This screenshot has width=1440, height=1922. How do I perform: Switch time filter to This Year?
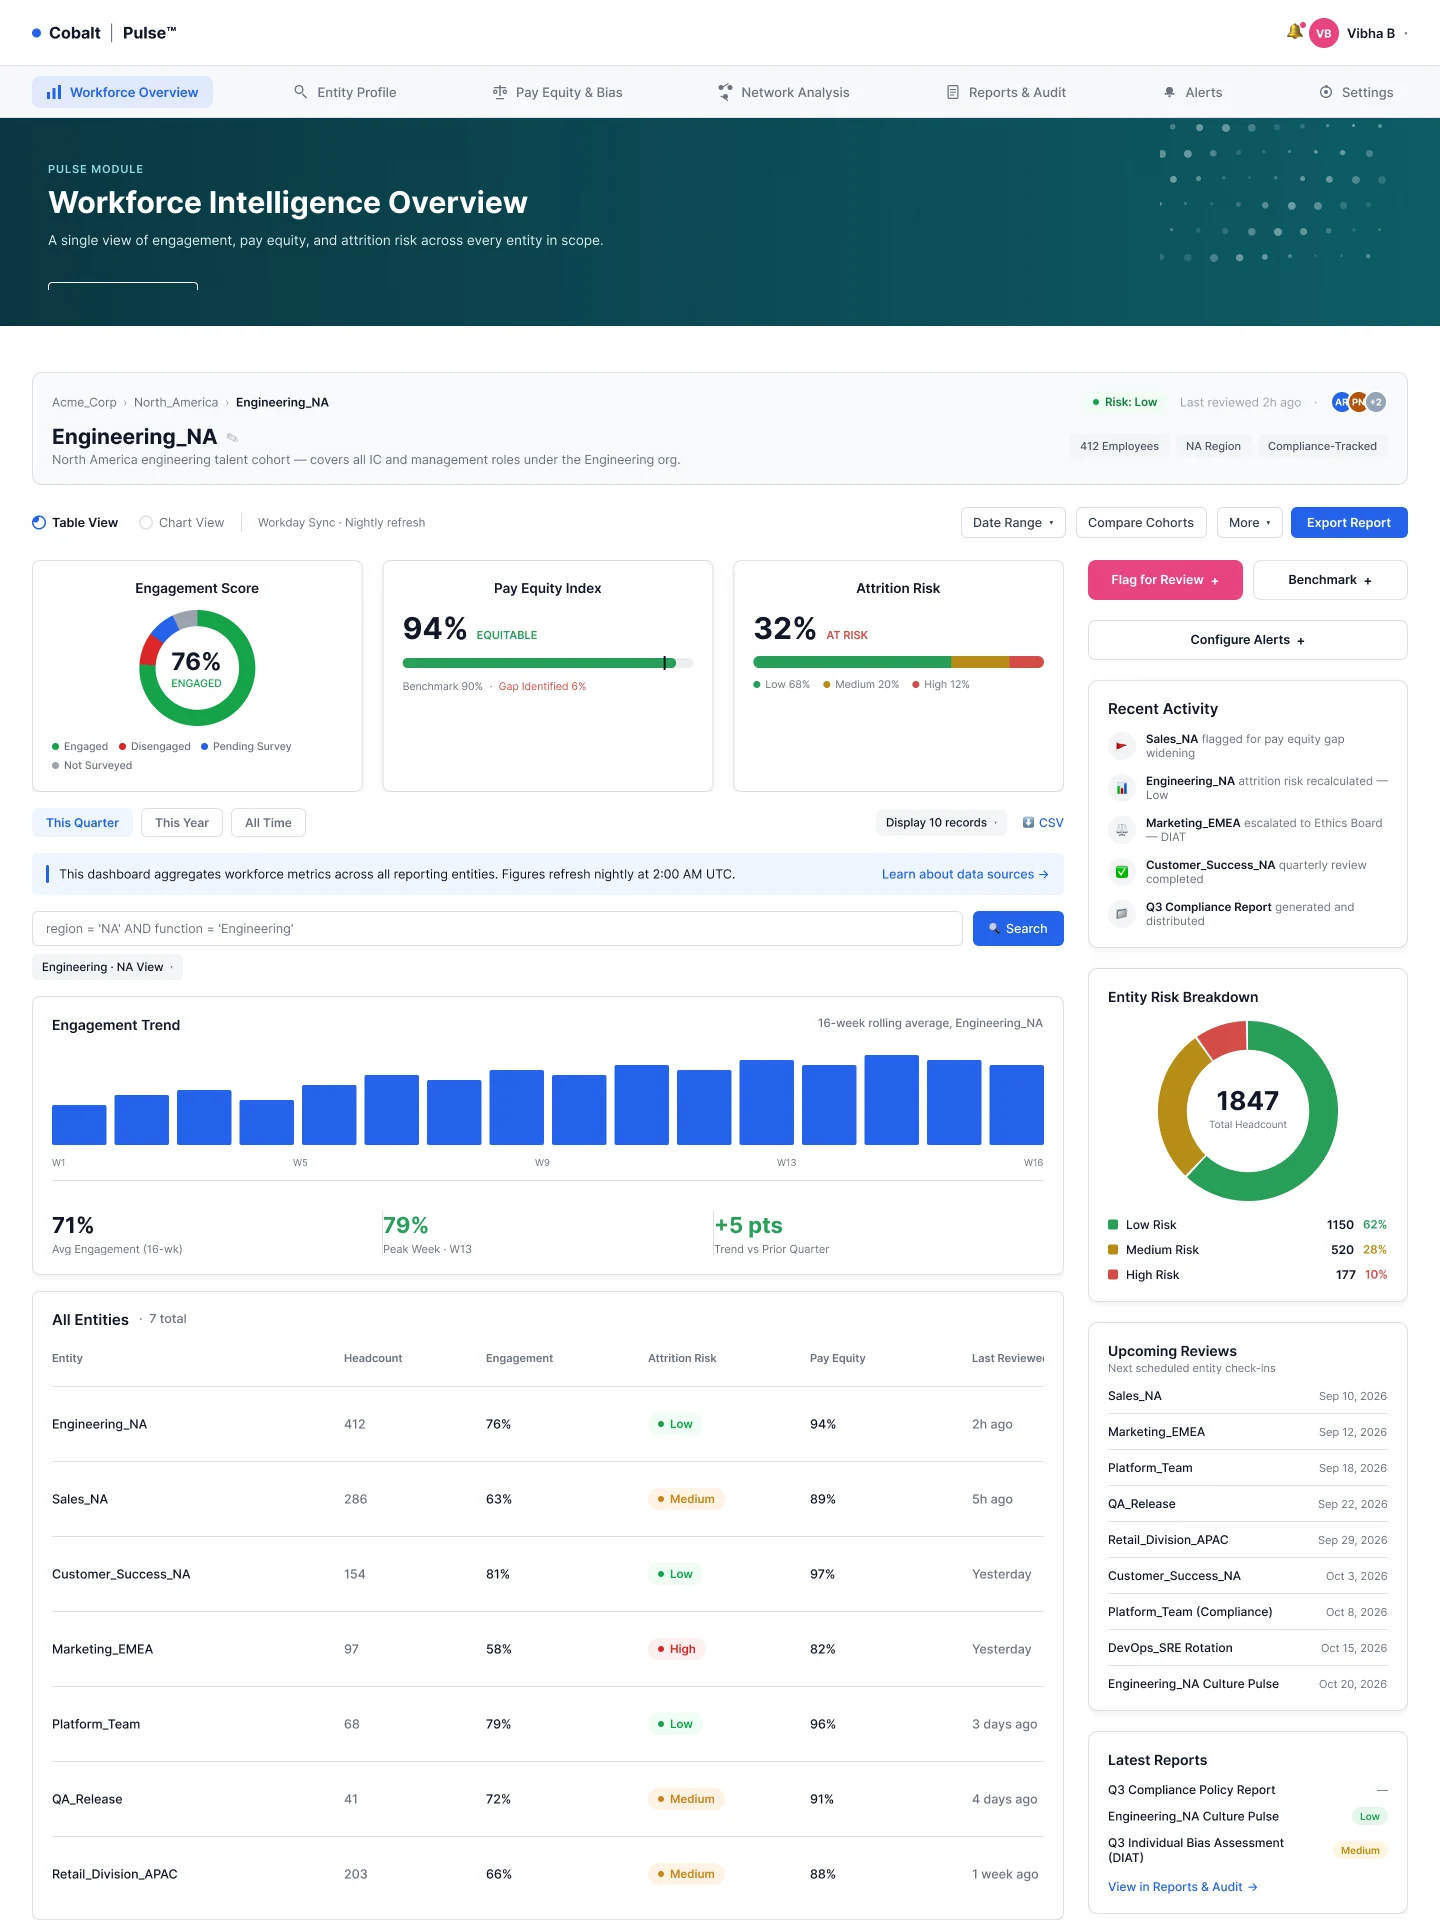click(x=182, y=823)
